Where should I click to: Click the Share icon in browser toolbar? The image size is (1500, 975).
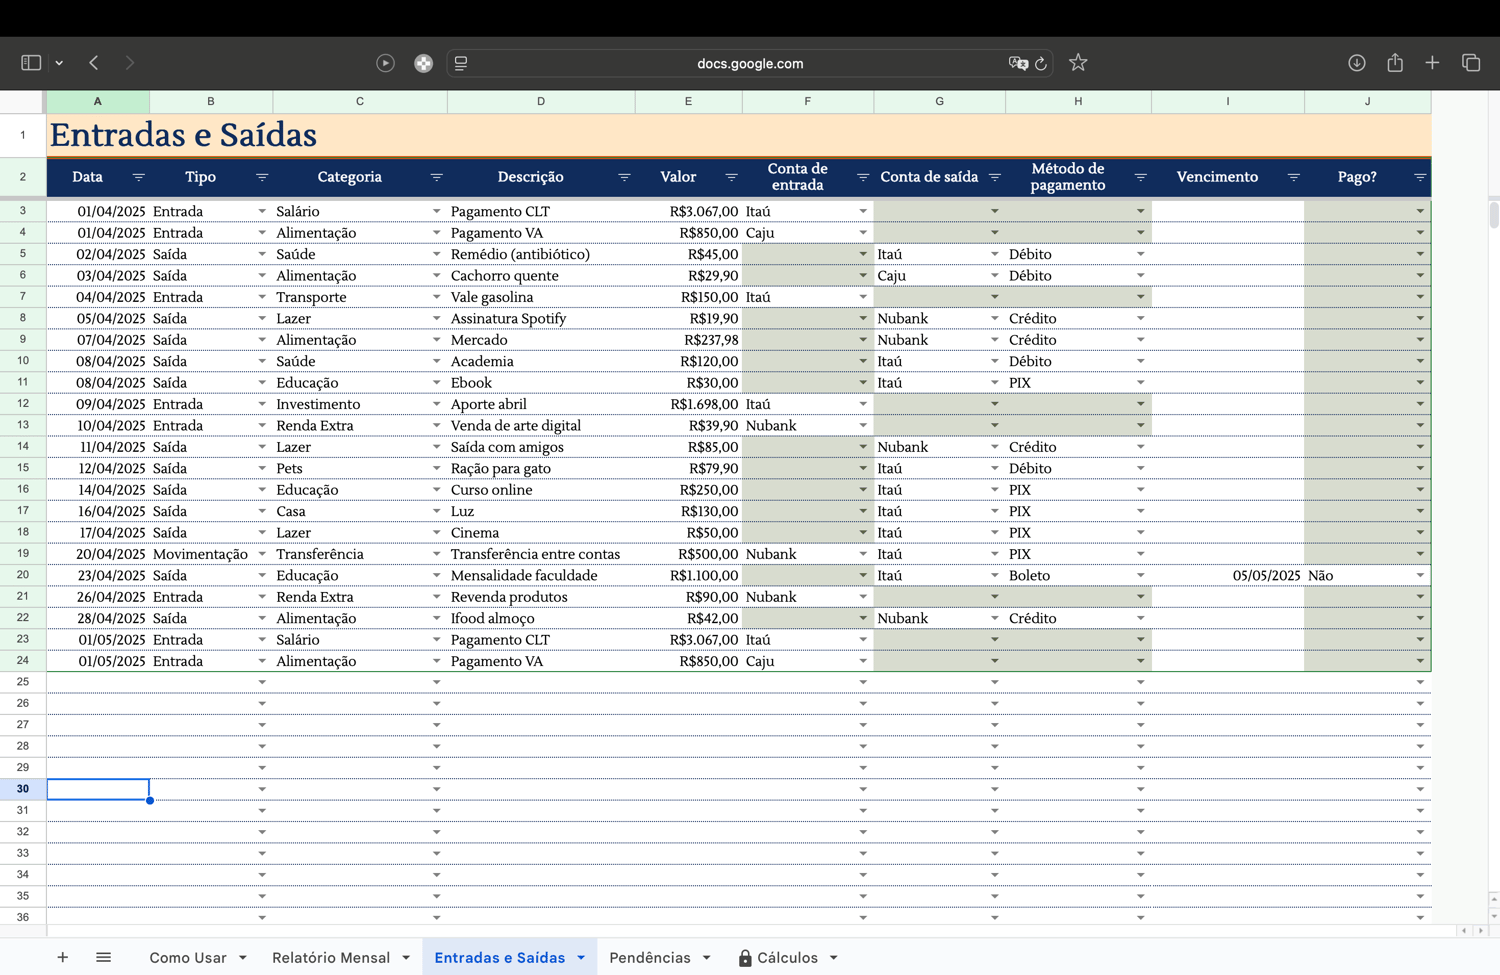tap(1395, 62)
